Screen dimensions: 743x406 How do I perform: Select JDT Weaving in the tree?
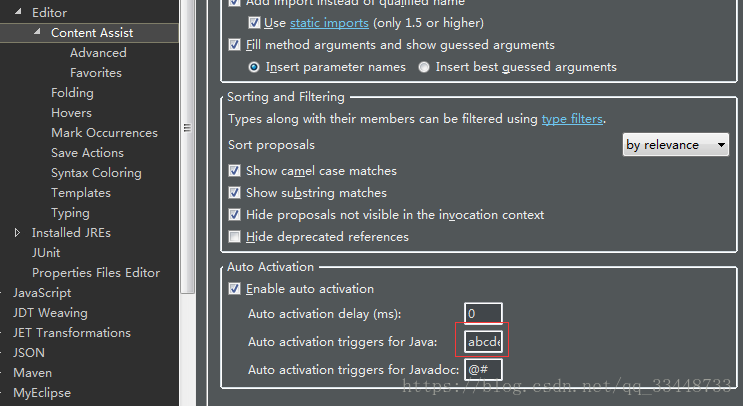coord(50,313)
